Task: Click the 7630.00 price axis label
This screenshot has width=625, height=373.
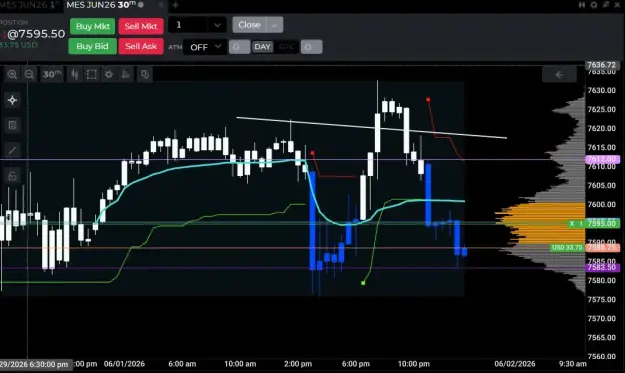Action: coord(601,90)
